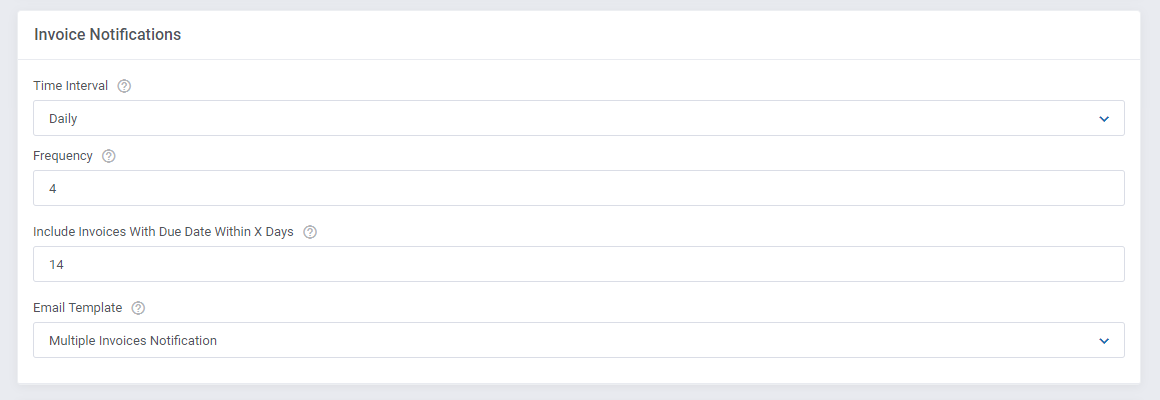The image size is (1160, 400).
Task: Click the Time Interval label
Action: coord(71,86)
